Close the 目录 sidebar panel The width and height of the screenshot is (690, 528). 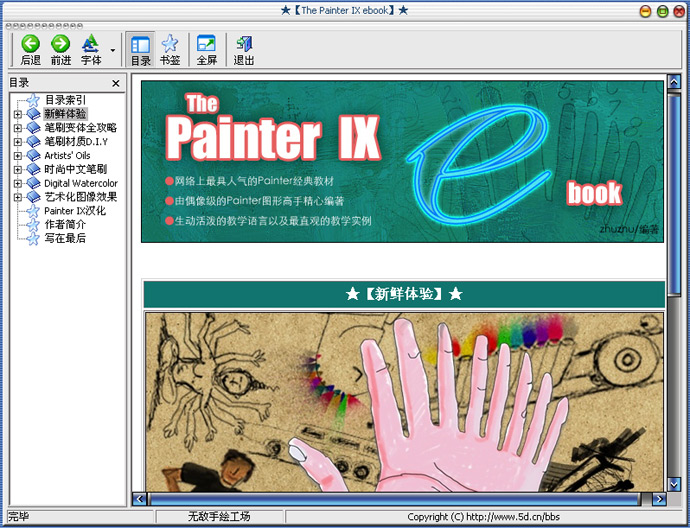click(x=116, y=83)
